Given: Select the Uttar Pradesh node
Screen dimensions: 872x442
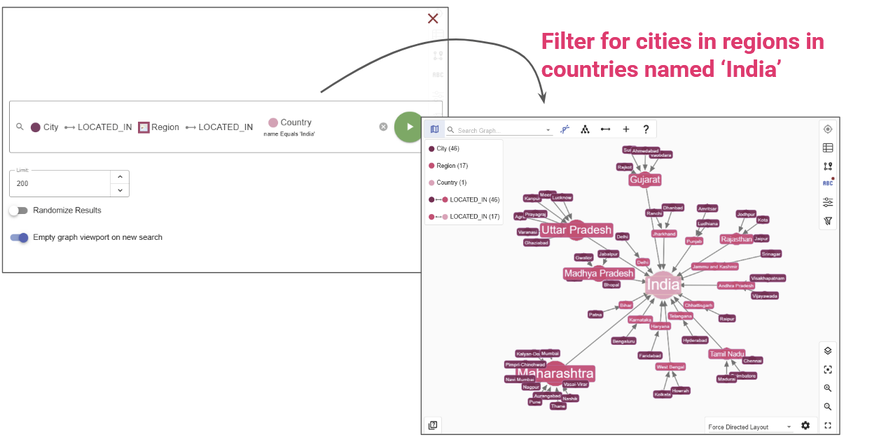Looking at the screenshot, I should (x=576, y=230).
